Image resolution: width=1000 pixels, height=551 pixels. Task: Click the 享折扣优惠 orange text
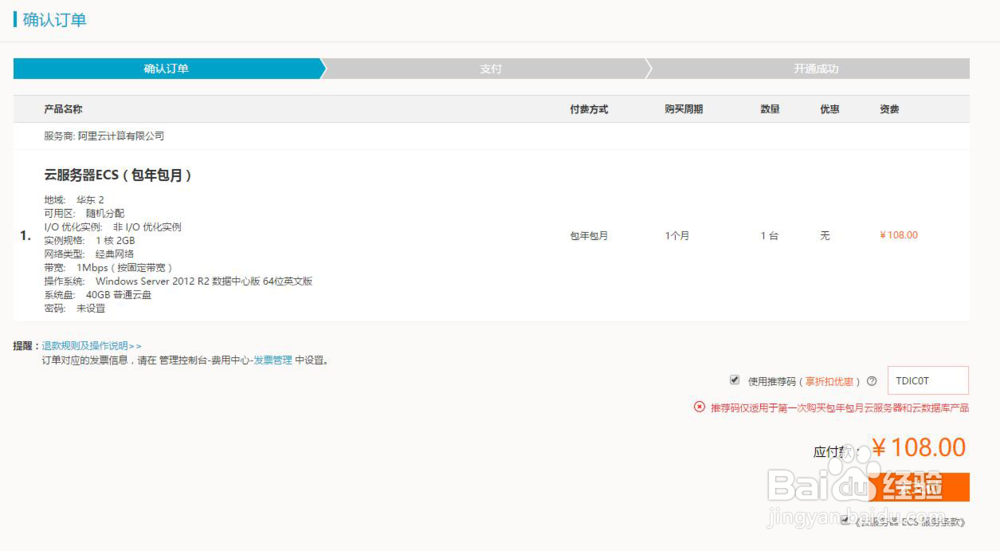pyautogui.click(x=829, y=381)
